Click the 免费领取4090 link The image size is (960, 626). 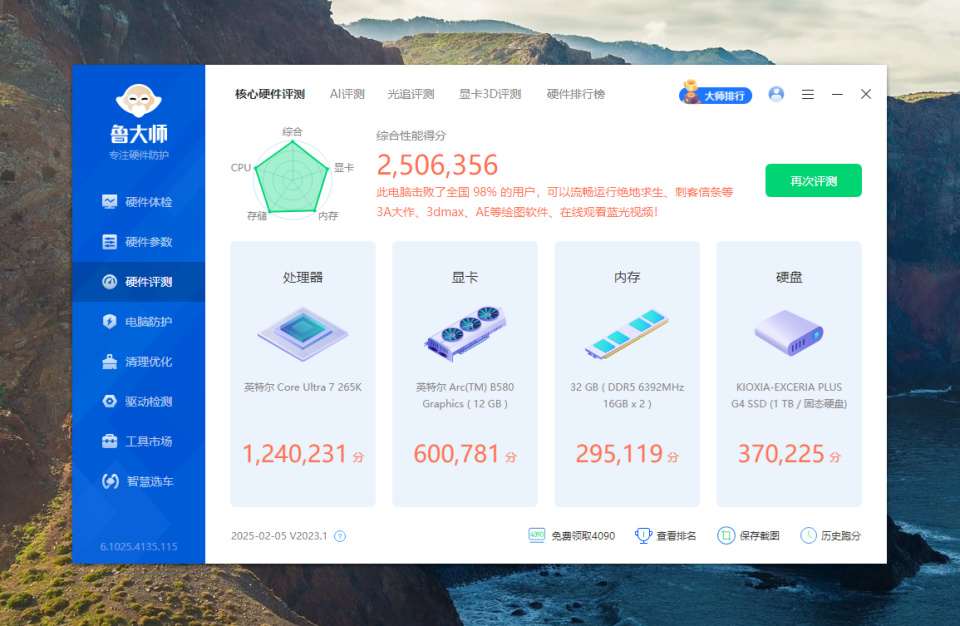pos(571,536)
